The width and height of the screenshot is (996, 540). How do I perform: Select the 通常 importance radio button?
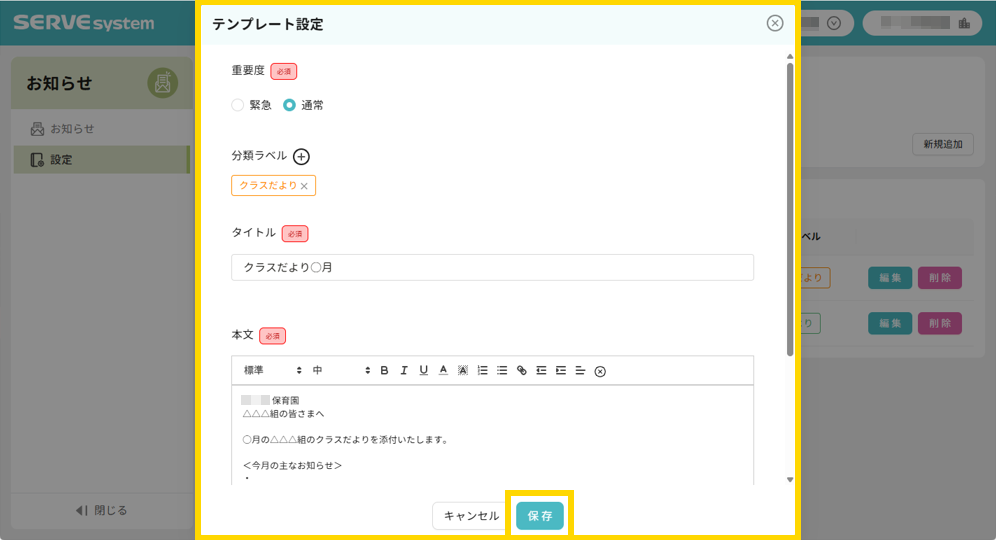click(x=290, y=105)
